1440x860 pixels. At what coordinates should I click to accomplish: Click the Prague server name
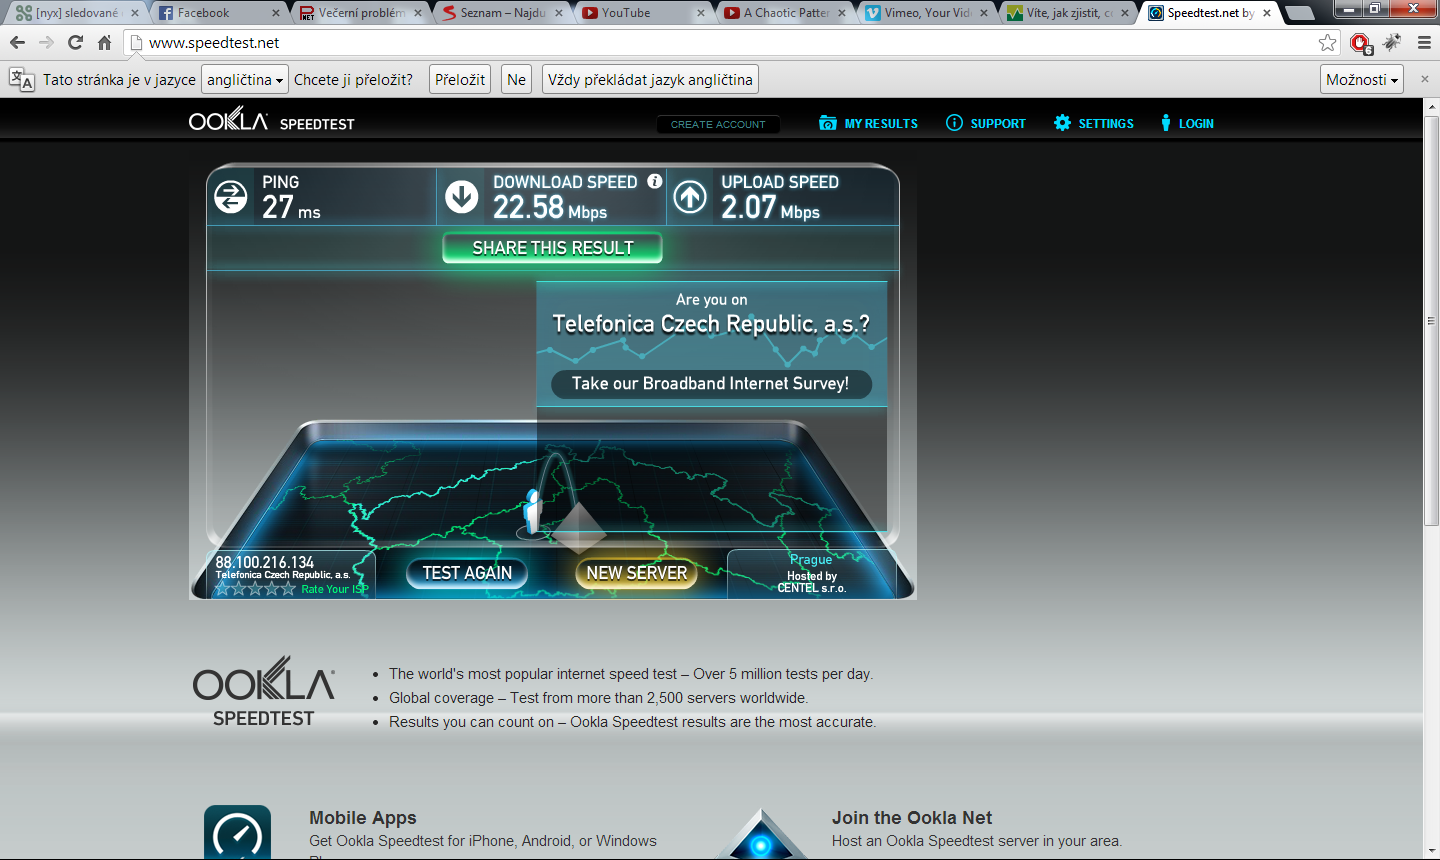[x=811, y=560]
